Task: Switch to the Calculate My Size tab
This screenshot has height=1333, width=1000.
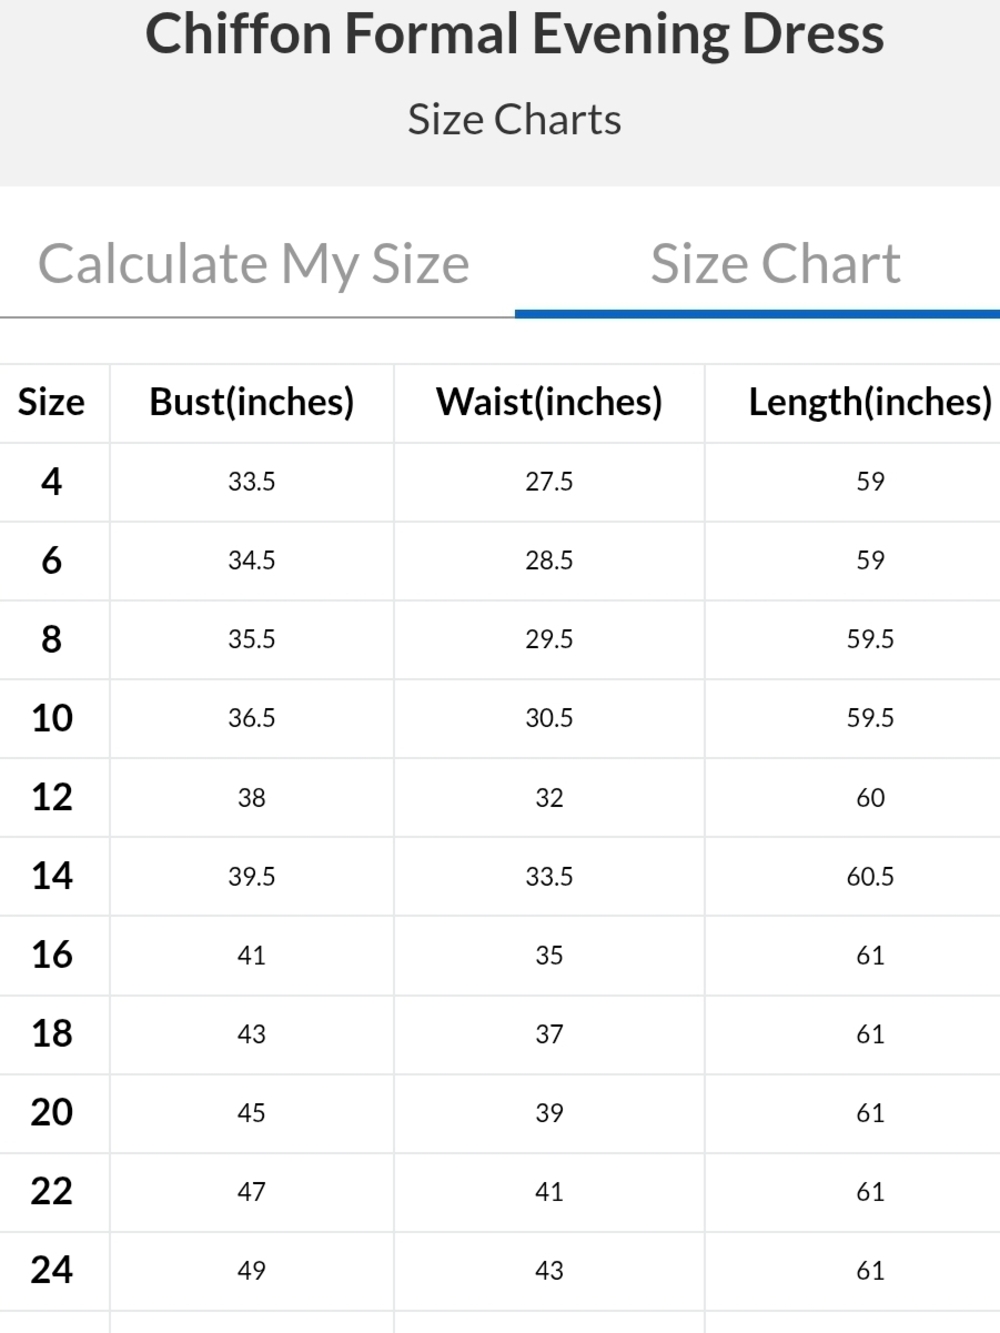Action: click(254, 264)
